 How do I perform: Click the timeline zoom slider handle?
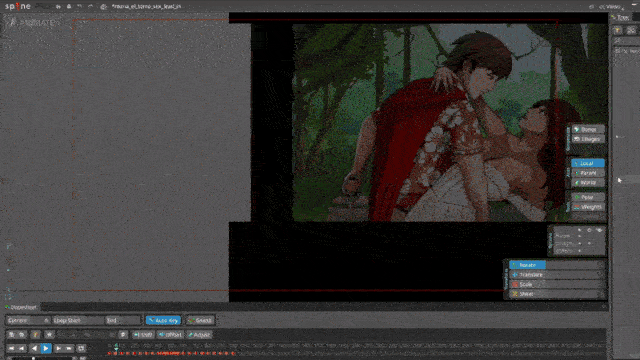coord(33,358)
